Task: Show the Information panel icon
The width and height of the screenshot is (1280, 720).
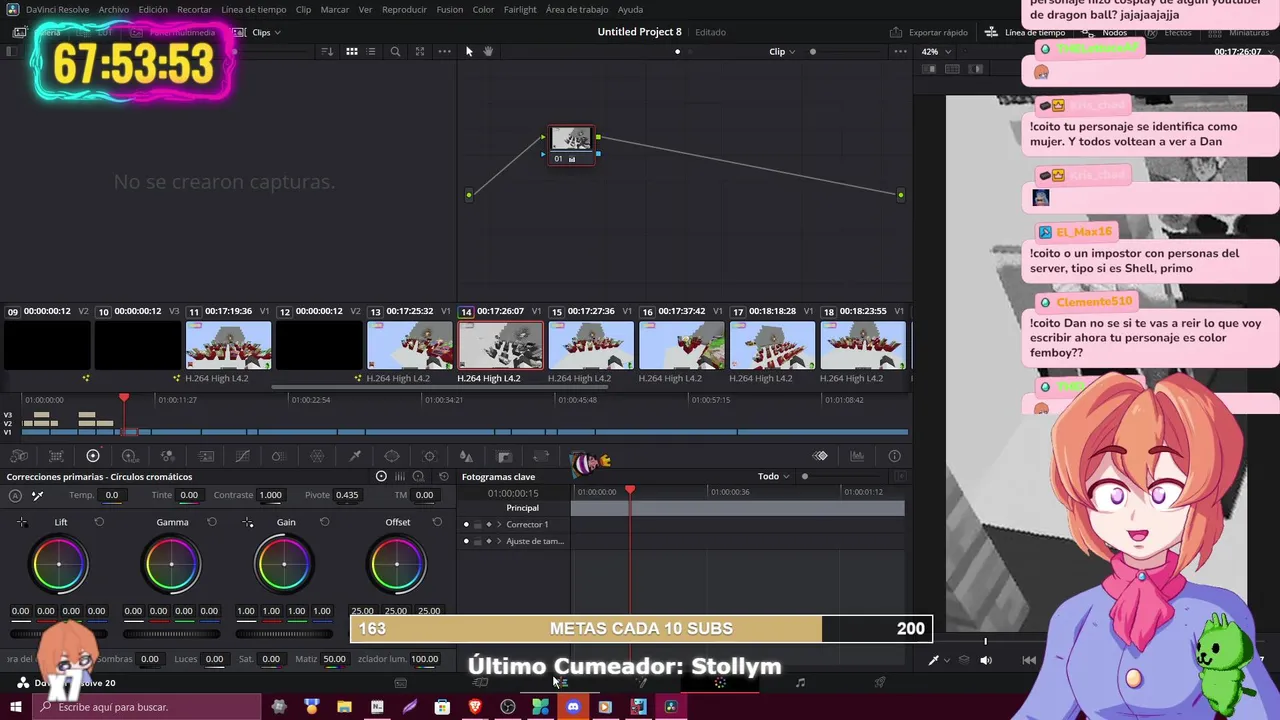Action: [895, 456]
